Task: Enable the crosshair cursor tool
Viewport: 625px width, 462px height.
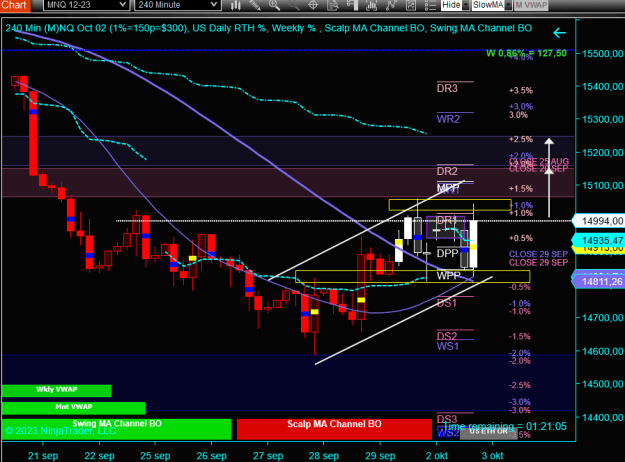Action: point(313,5)
